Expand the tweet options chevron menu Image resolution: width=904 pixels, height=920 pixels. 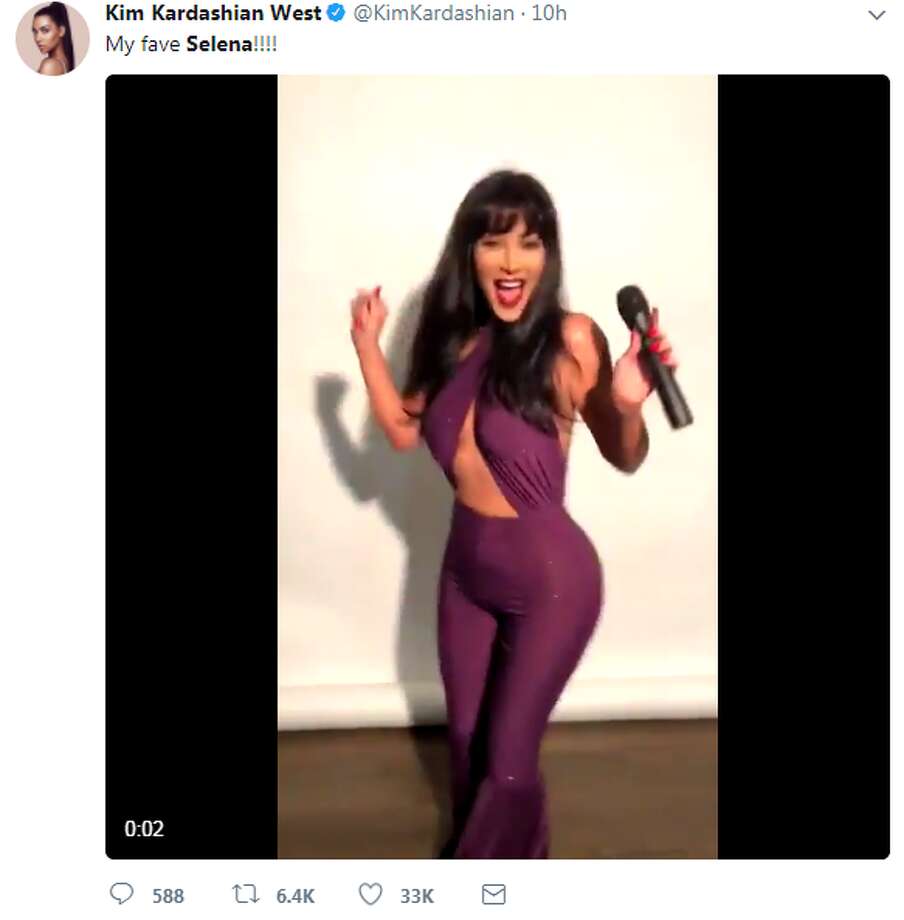[x=876, y=15]
